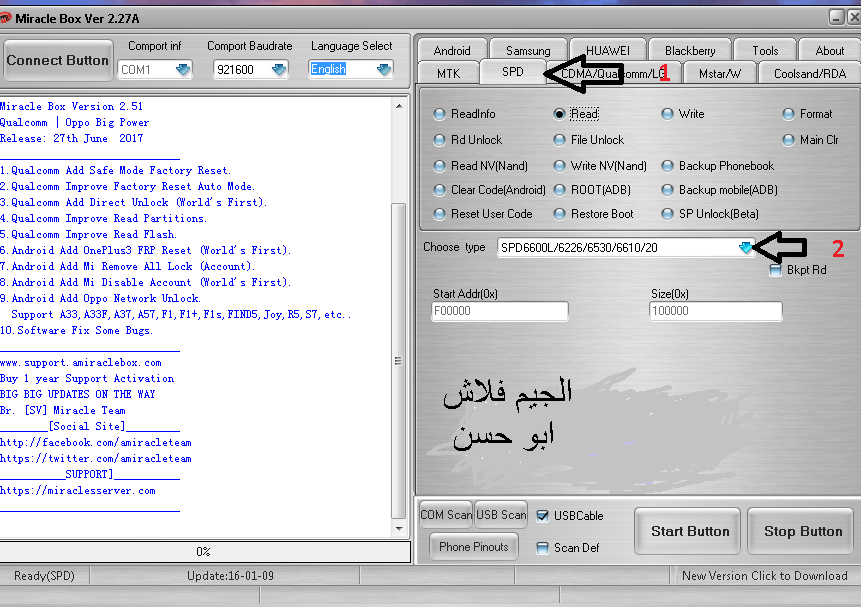Click the USB Scan button

point(501,515)
